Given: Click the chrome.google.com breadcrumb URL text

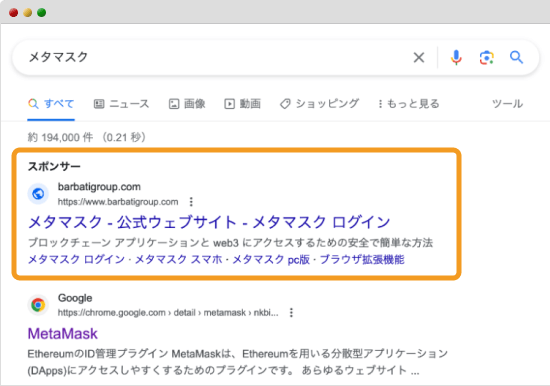Looking at the screenshot, I should pyautogui.click(x=168, y=313).
